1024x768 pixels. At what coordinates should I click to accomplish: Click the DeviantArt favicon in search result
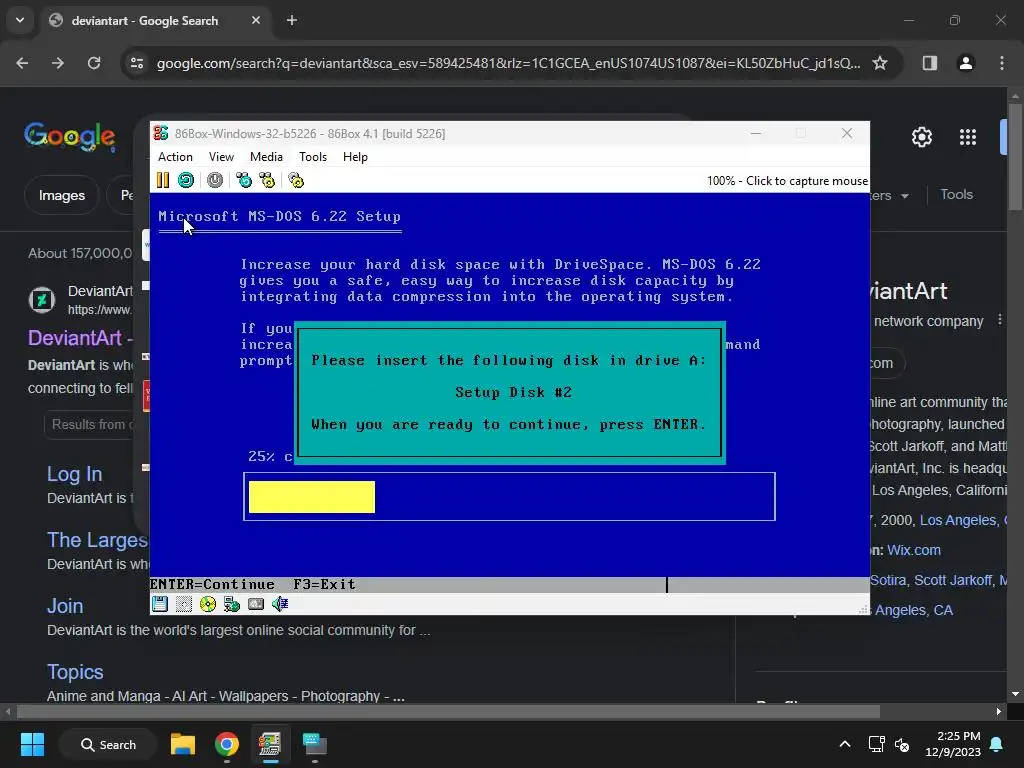click(42, 300)
